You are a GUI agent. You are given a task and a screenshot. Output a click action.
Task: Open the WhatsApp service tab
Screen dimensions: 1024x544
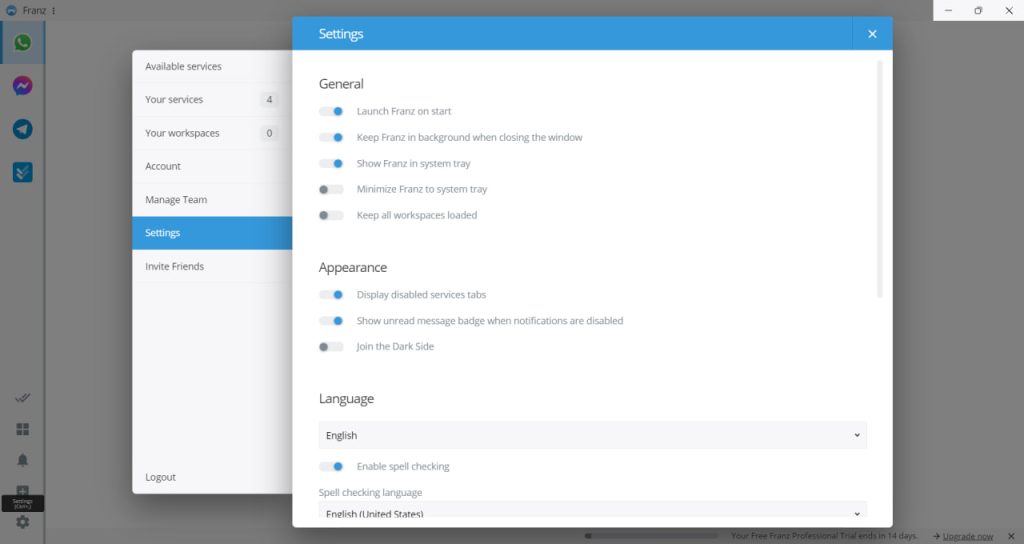coord(22,43)
